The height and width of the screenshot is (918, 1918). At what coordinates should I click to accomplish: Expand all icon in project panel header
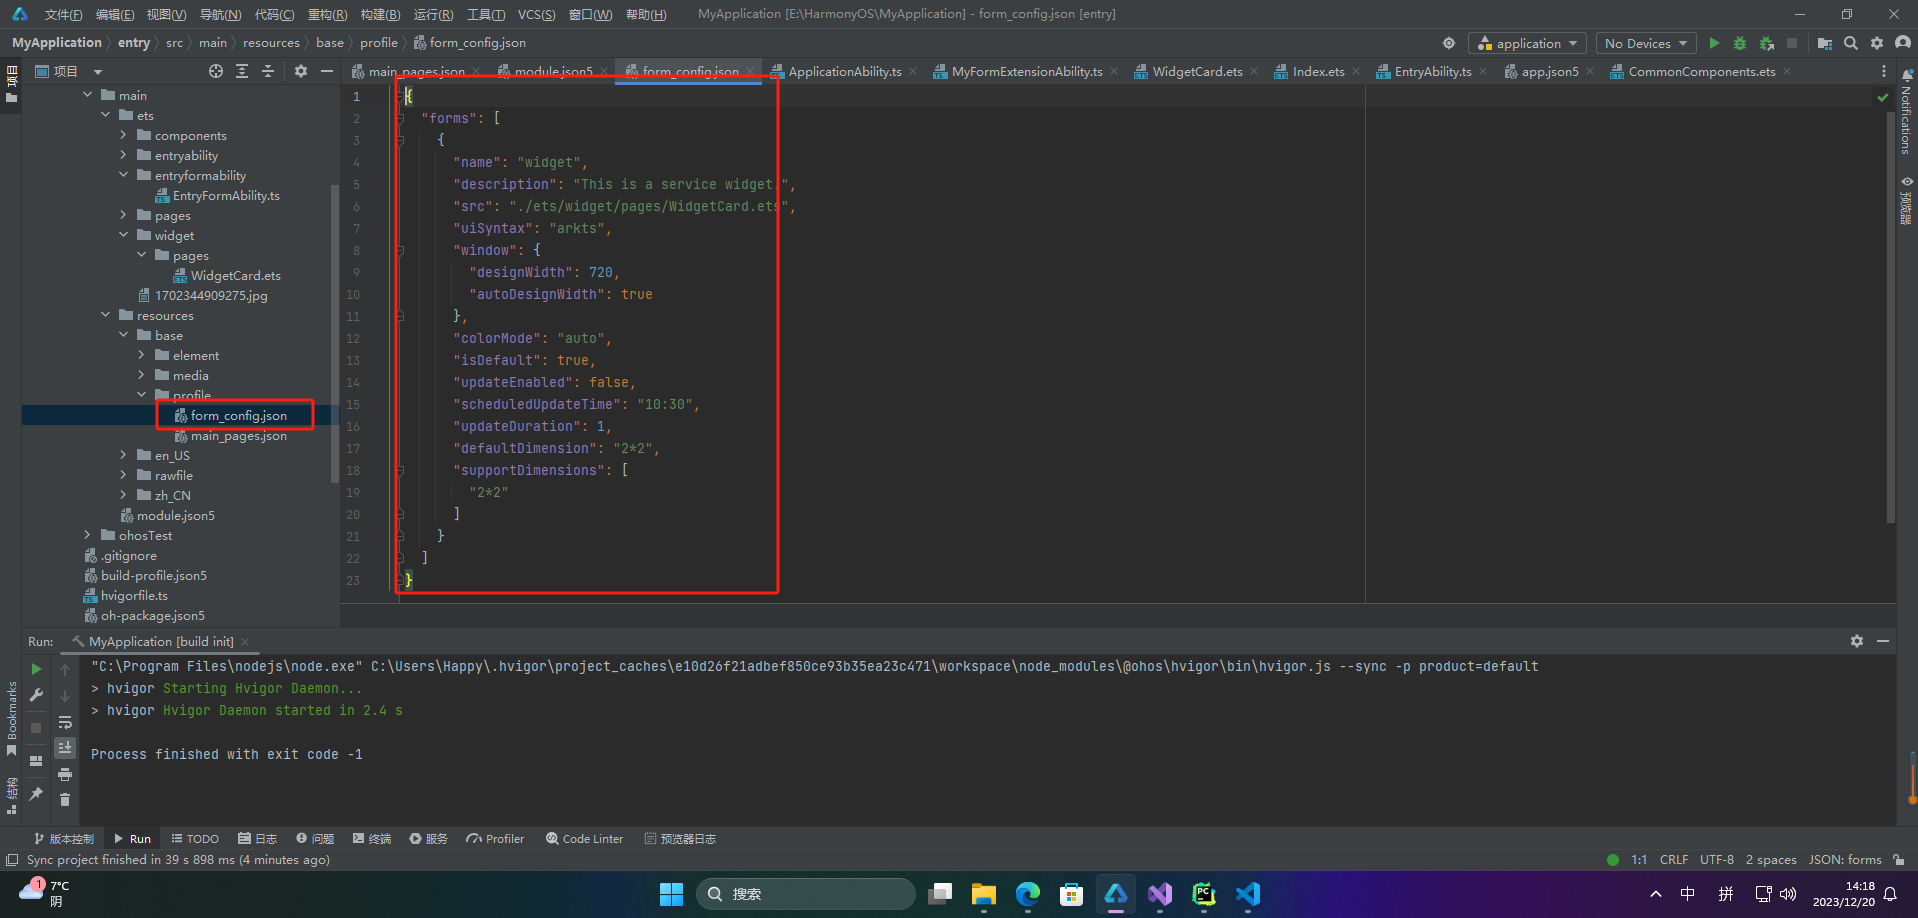click(x=242, y=71)
